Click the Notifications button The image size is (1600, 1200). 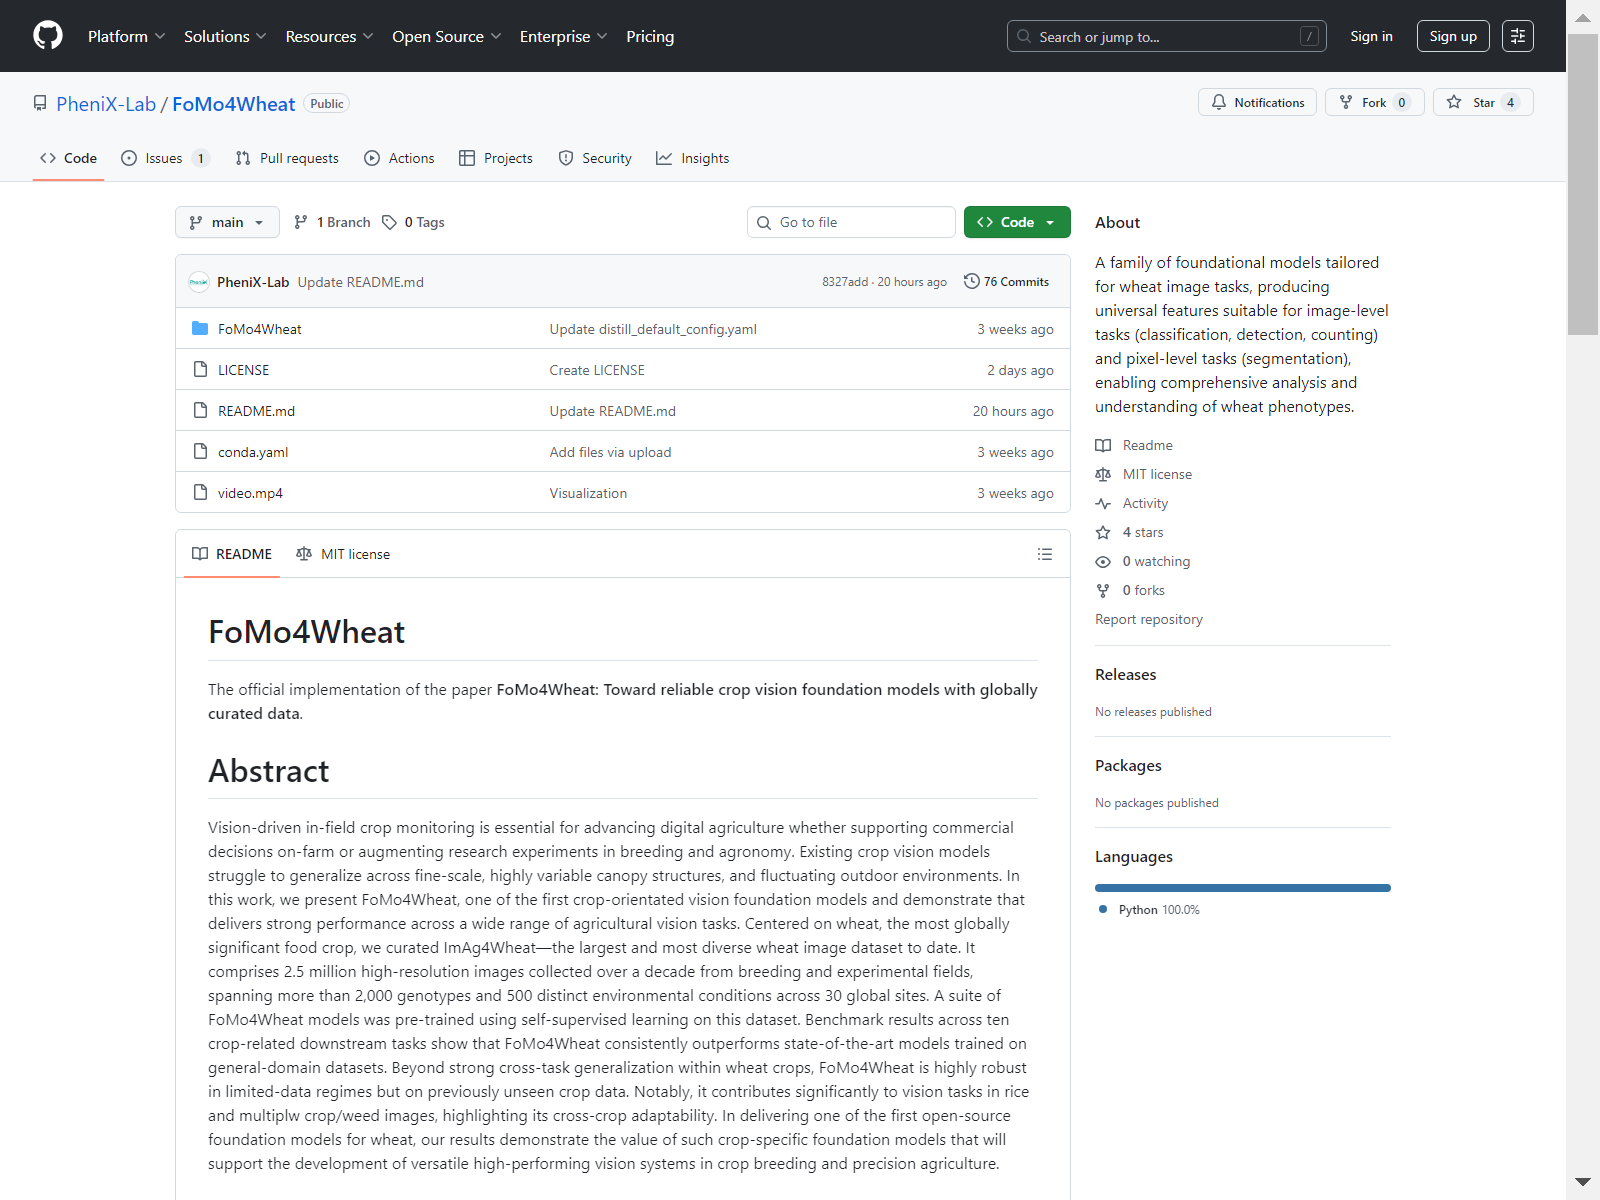[x=1257, y=102]
